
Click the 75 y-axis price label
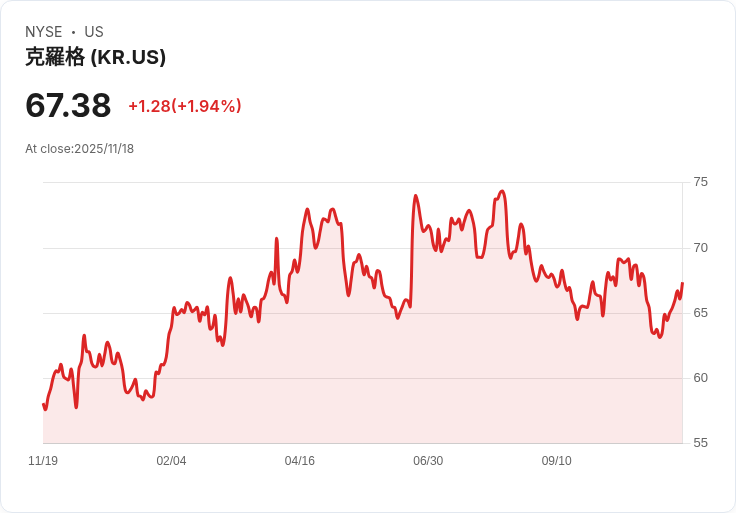point(700,182)
